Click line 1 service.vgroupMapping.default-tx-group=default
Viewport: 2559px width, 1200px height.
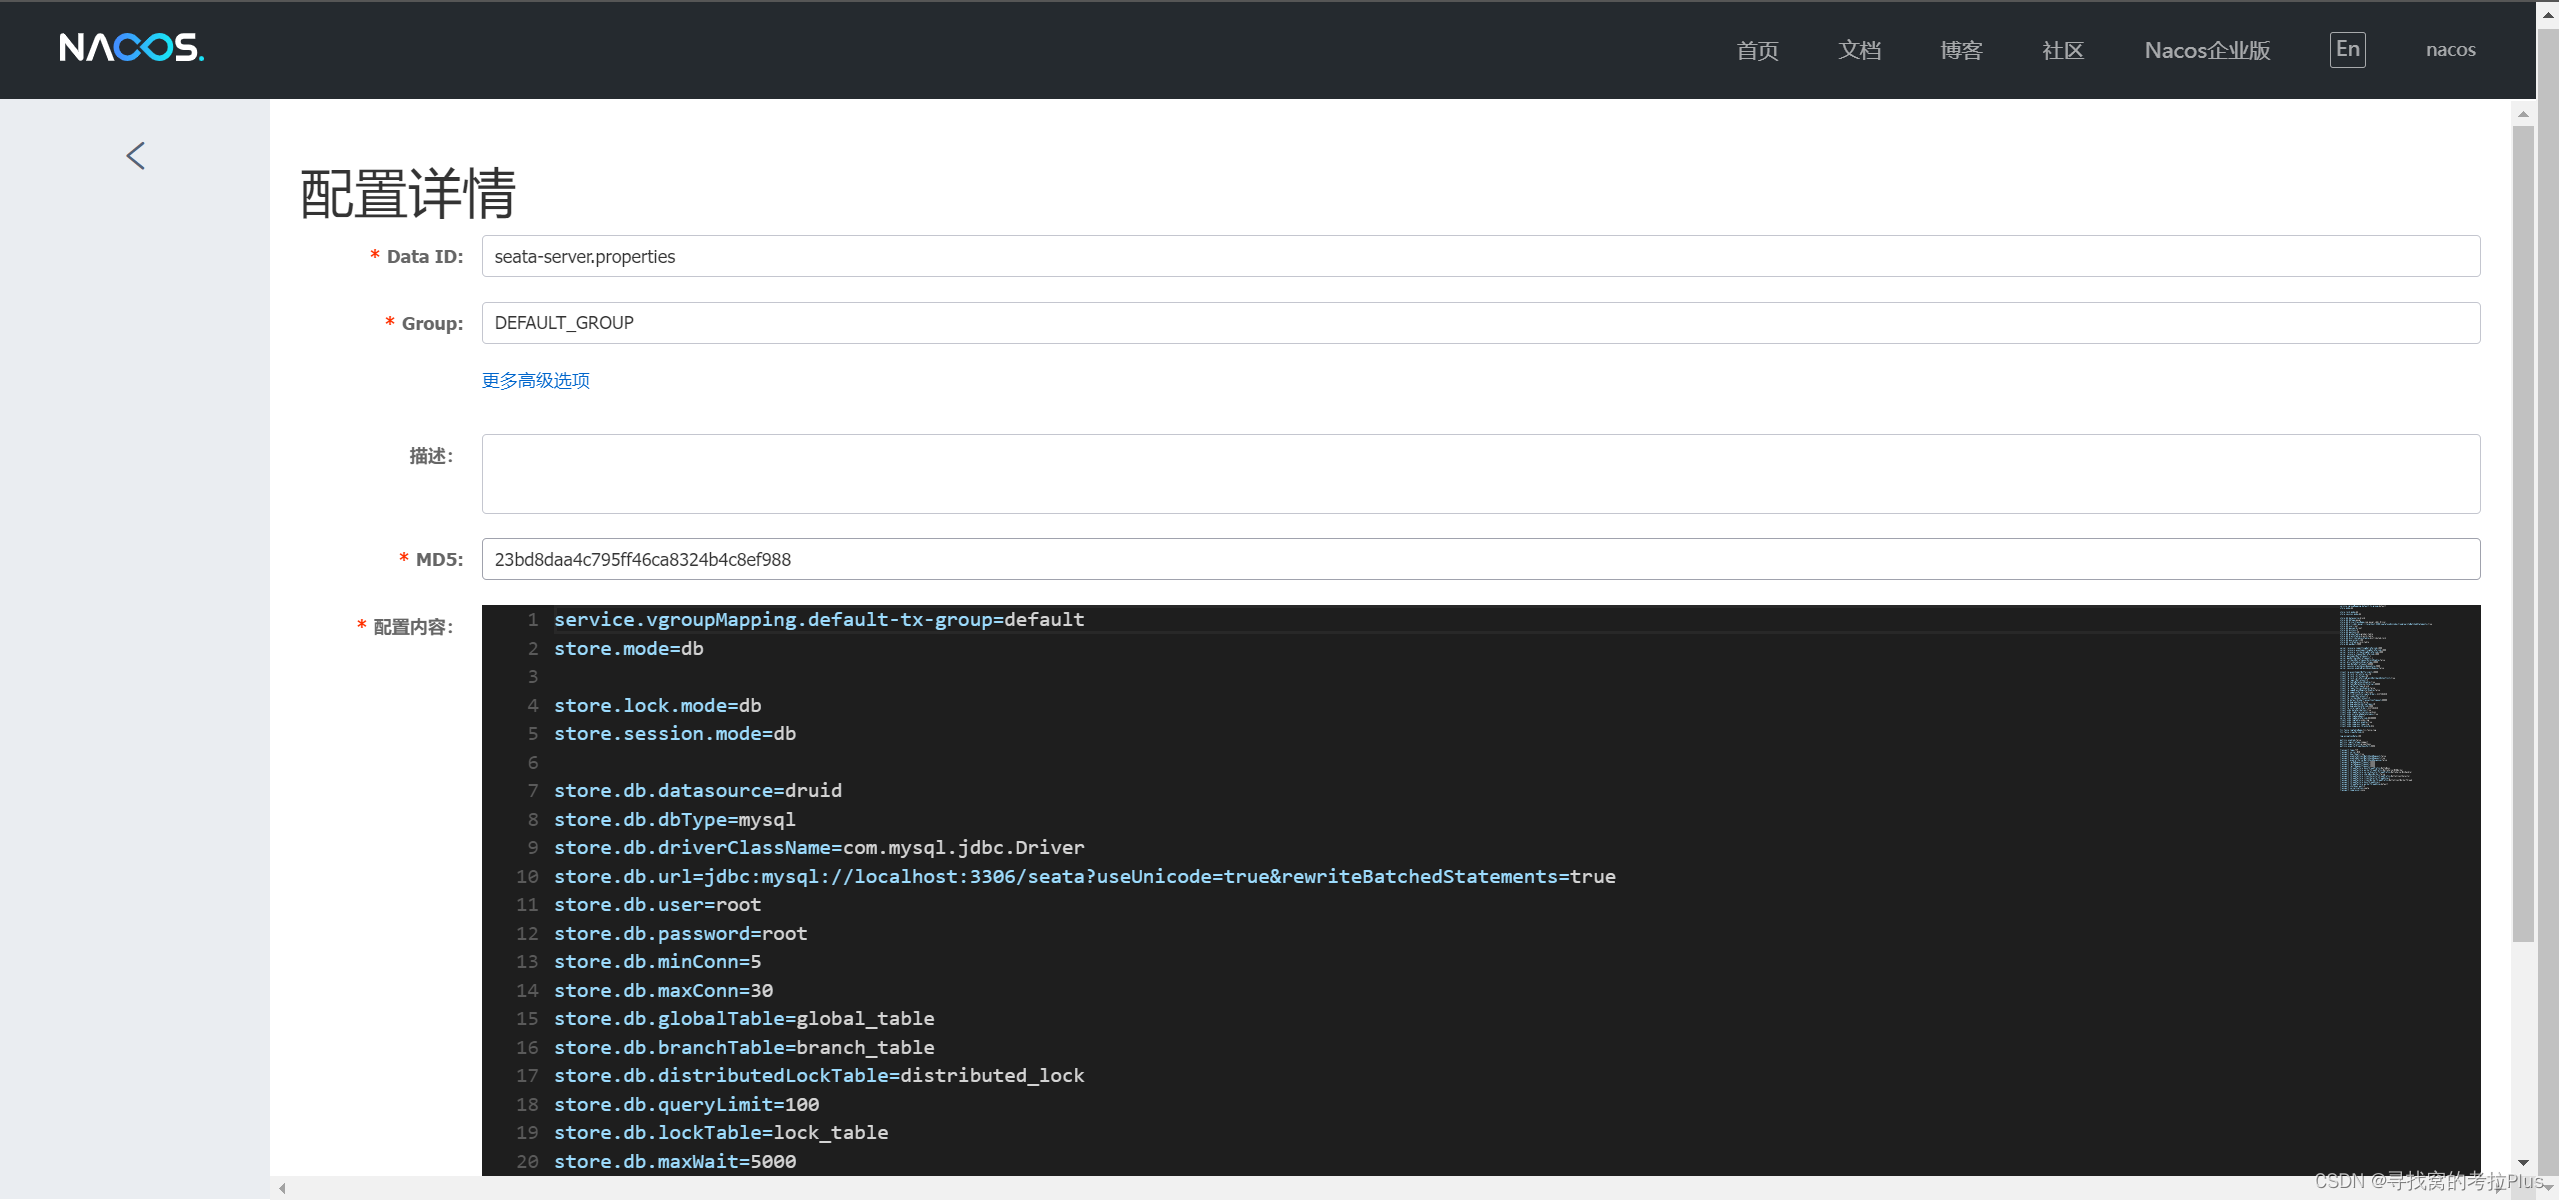pyautogui.click(x=819, y=619)
